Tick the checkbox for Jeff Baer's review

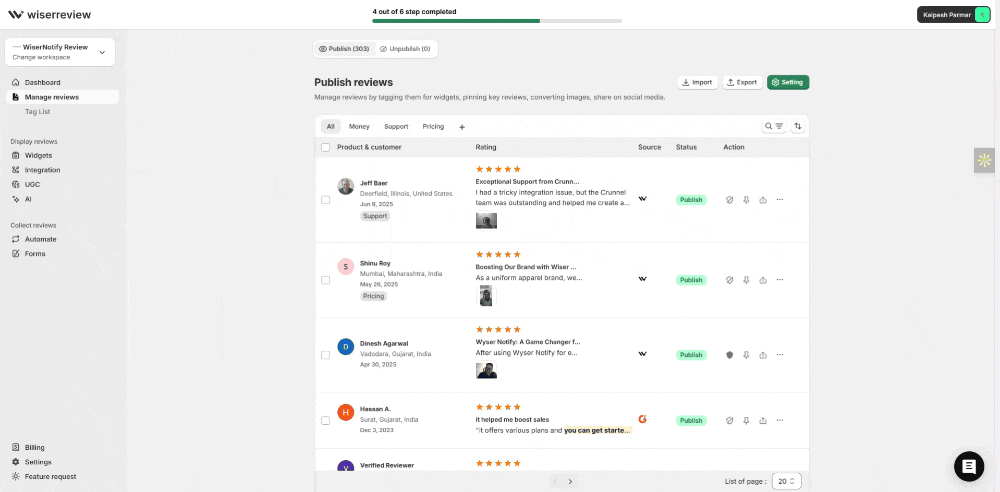pos(326,200)
